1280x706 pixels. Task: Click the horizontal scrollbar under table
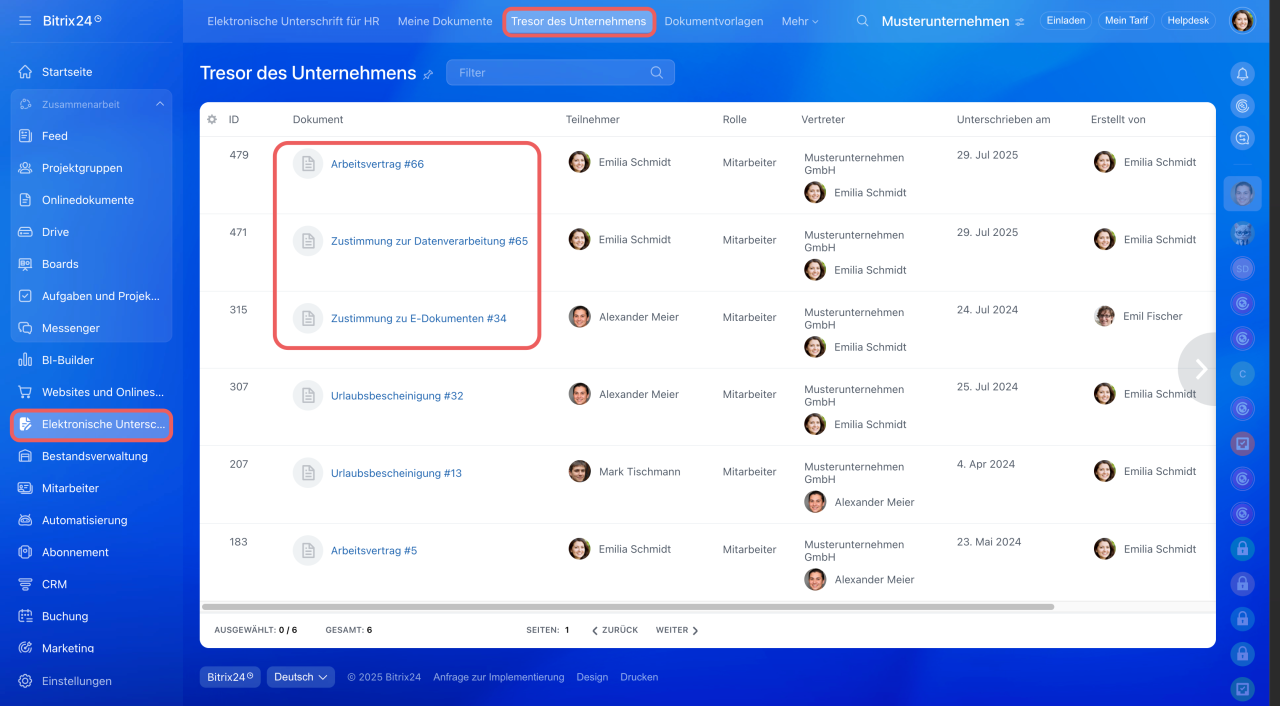tap(628, 606)
